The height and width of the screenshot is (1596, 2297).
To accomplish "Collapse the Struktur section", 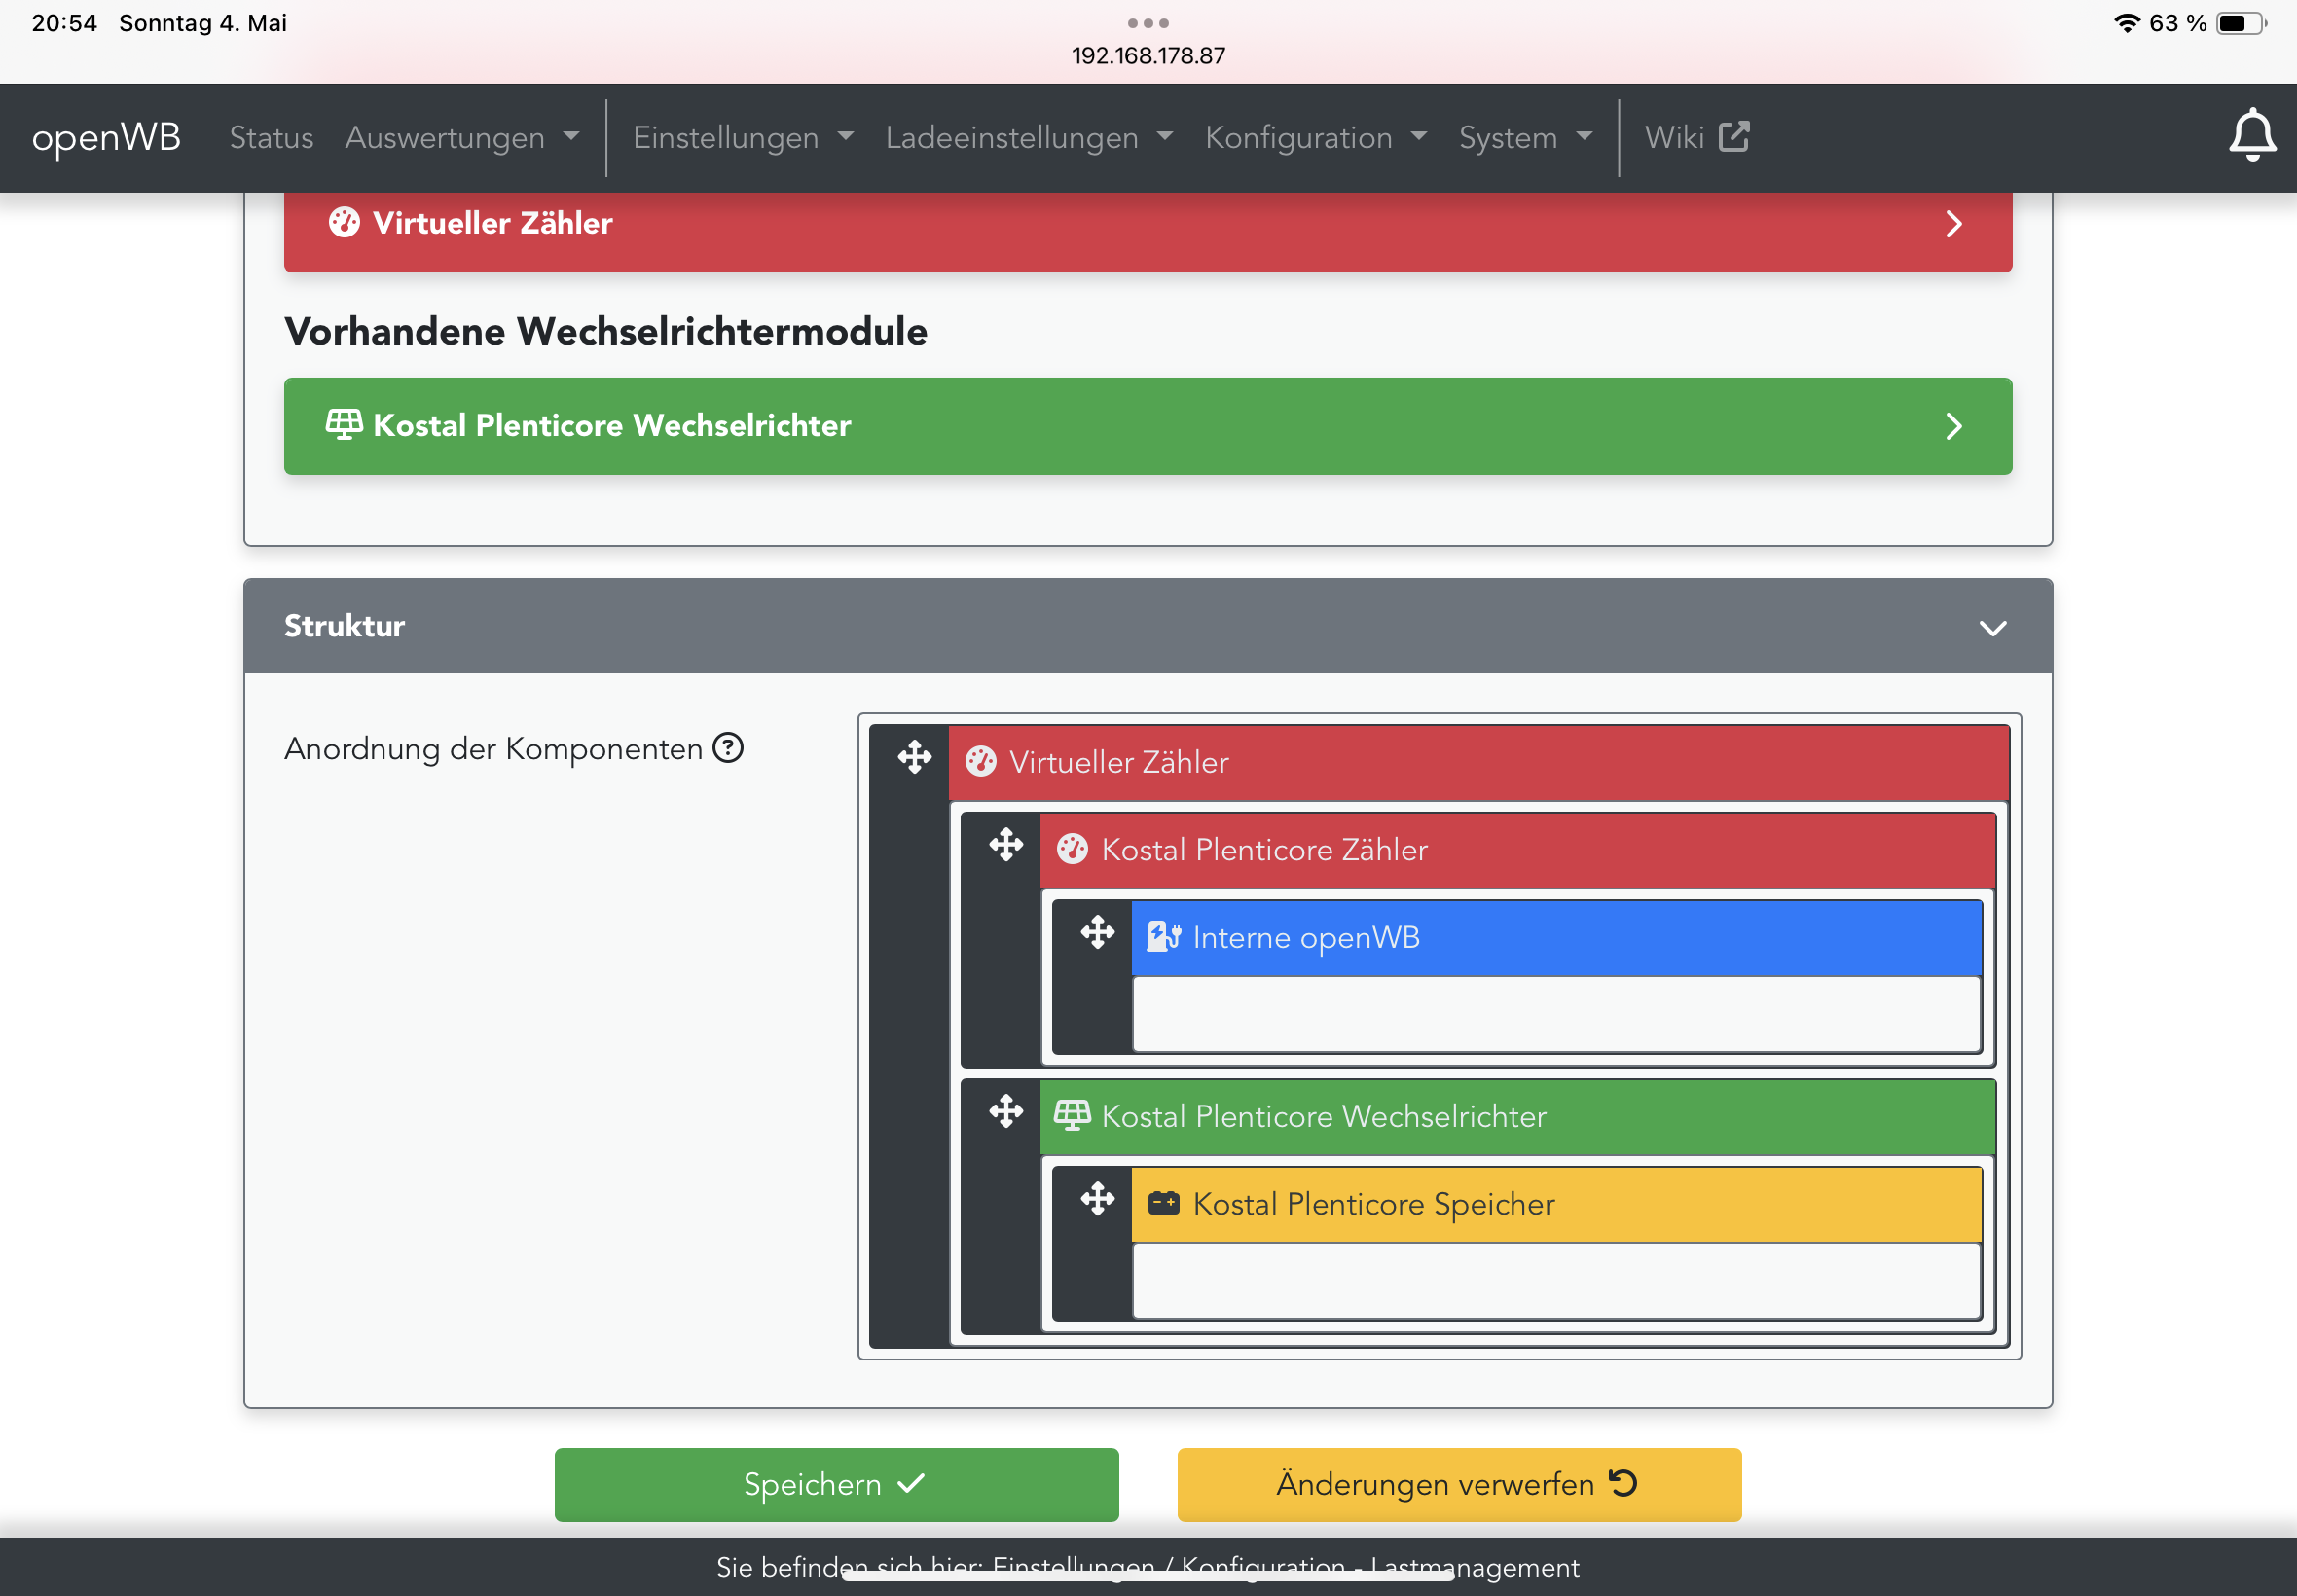I will tap(1992, 628).
